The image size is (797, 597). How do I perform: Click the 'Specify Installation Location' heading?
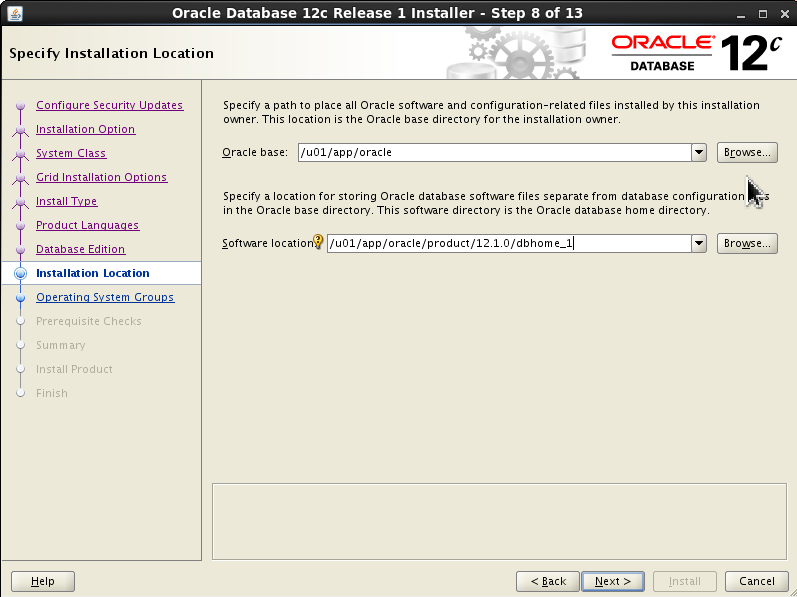(x=111, y=53)
